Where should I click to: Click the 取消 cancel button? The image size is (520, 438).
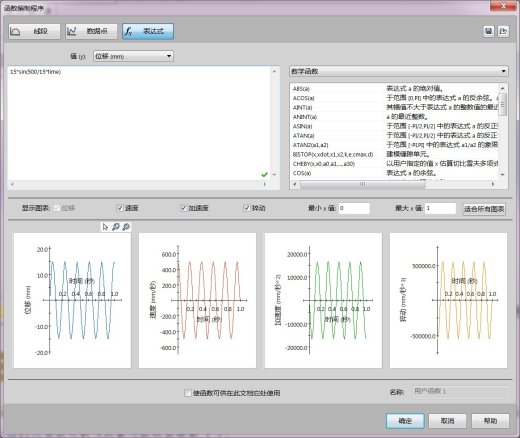(x=447, y=421)
